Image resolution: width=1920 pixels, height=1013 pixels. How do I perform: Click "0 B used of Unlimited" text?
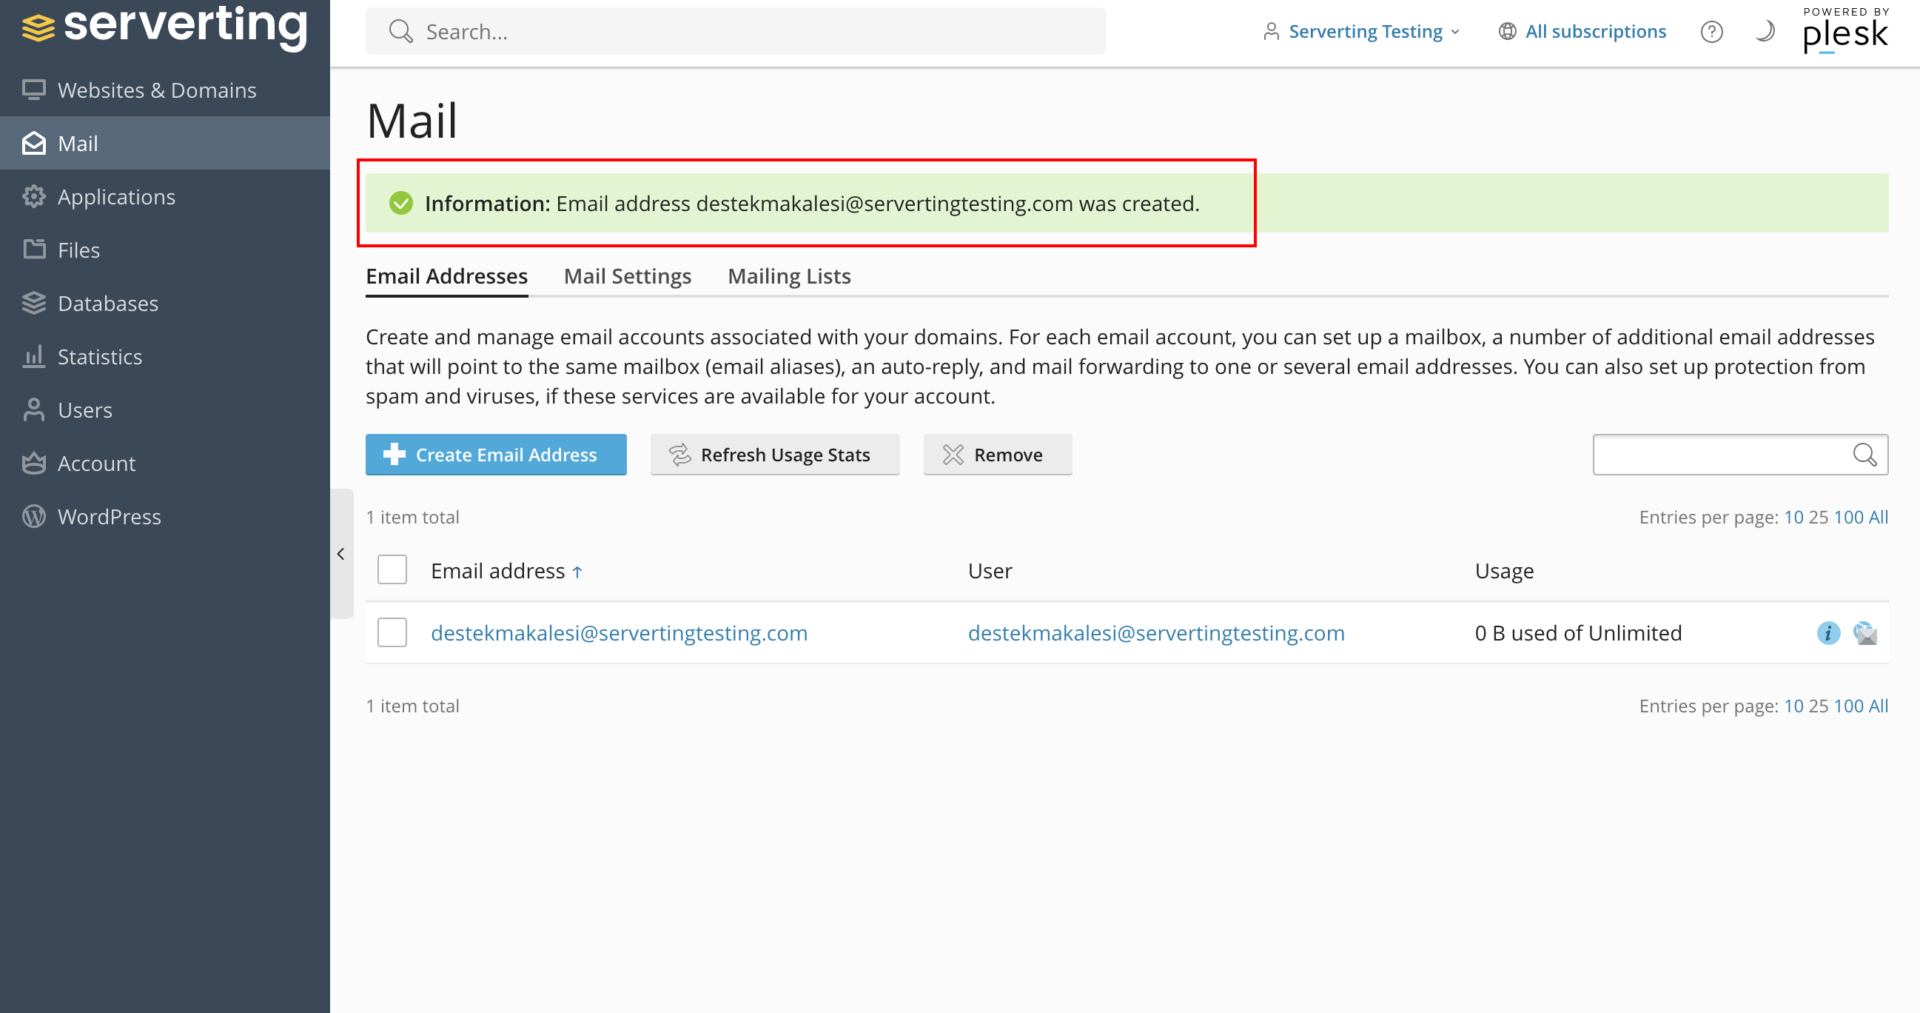tap(1578, 633)
